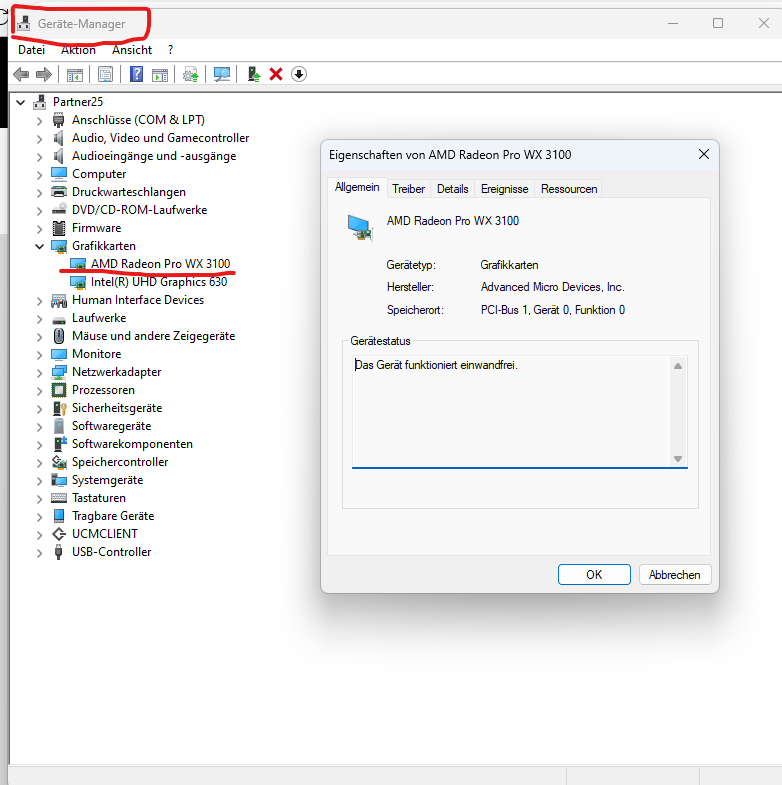Close the Eigenschaften von AMD Radeon dialog
782x785 pixels.
704,154
